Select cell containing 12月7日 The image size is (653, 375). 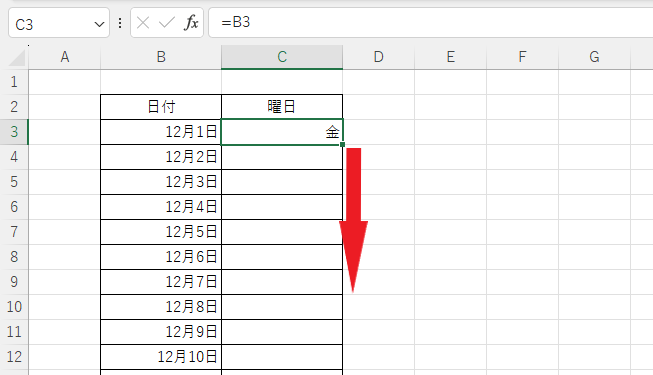[161, 282]
